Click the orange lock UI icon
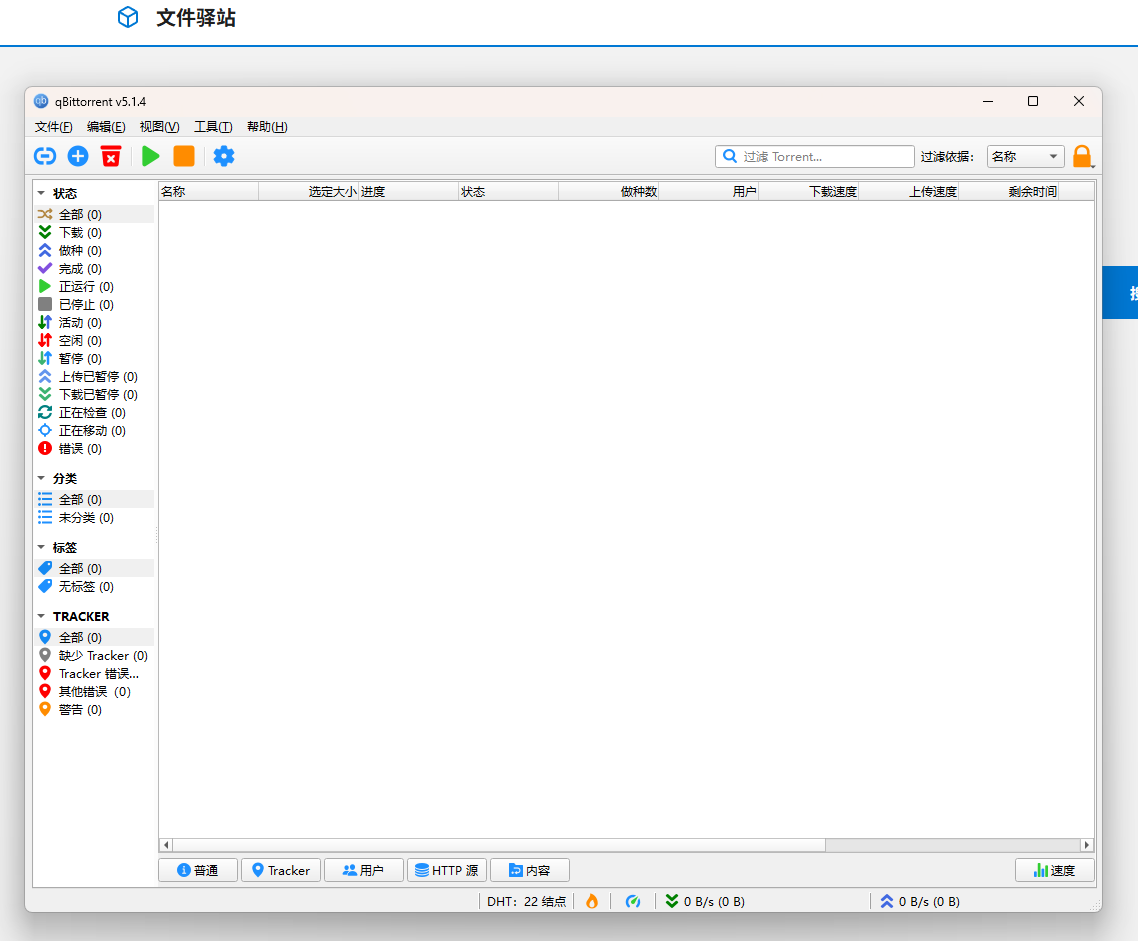 [1081, 156]
